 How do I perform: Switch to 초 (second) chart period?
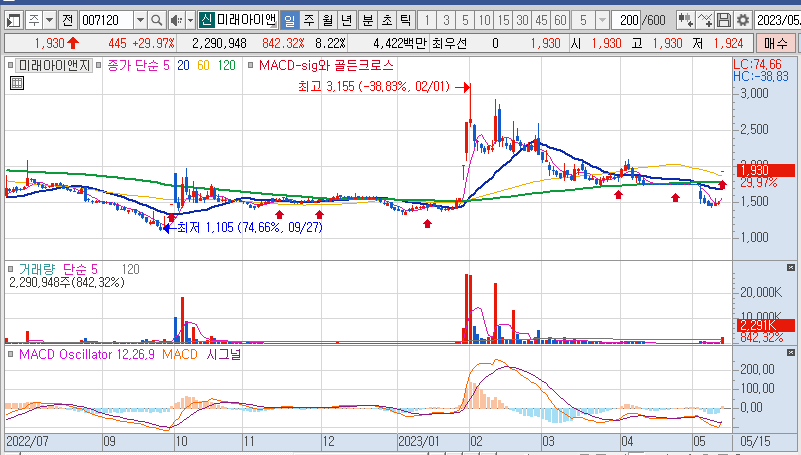[x=387, y=20]
